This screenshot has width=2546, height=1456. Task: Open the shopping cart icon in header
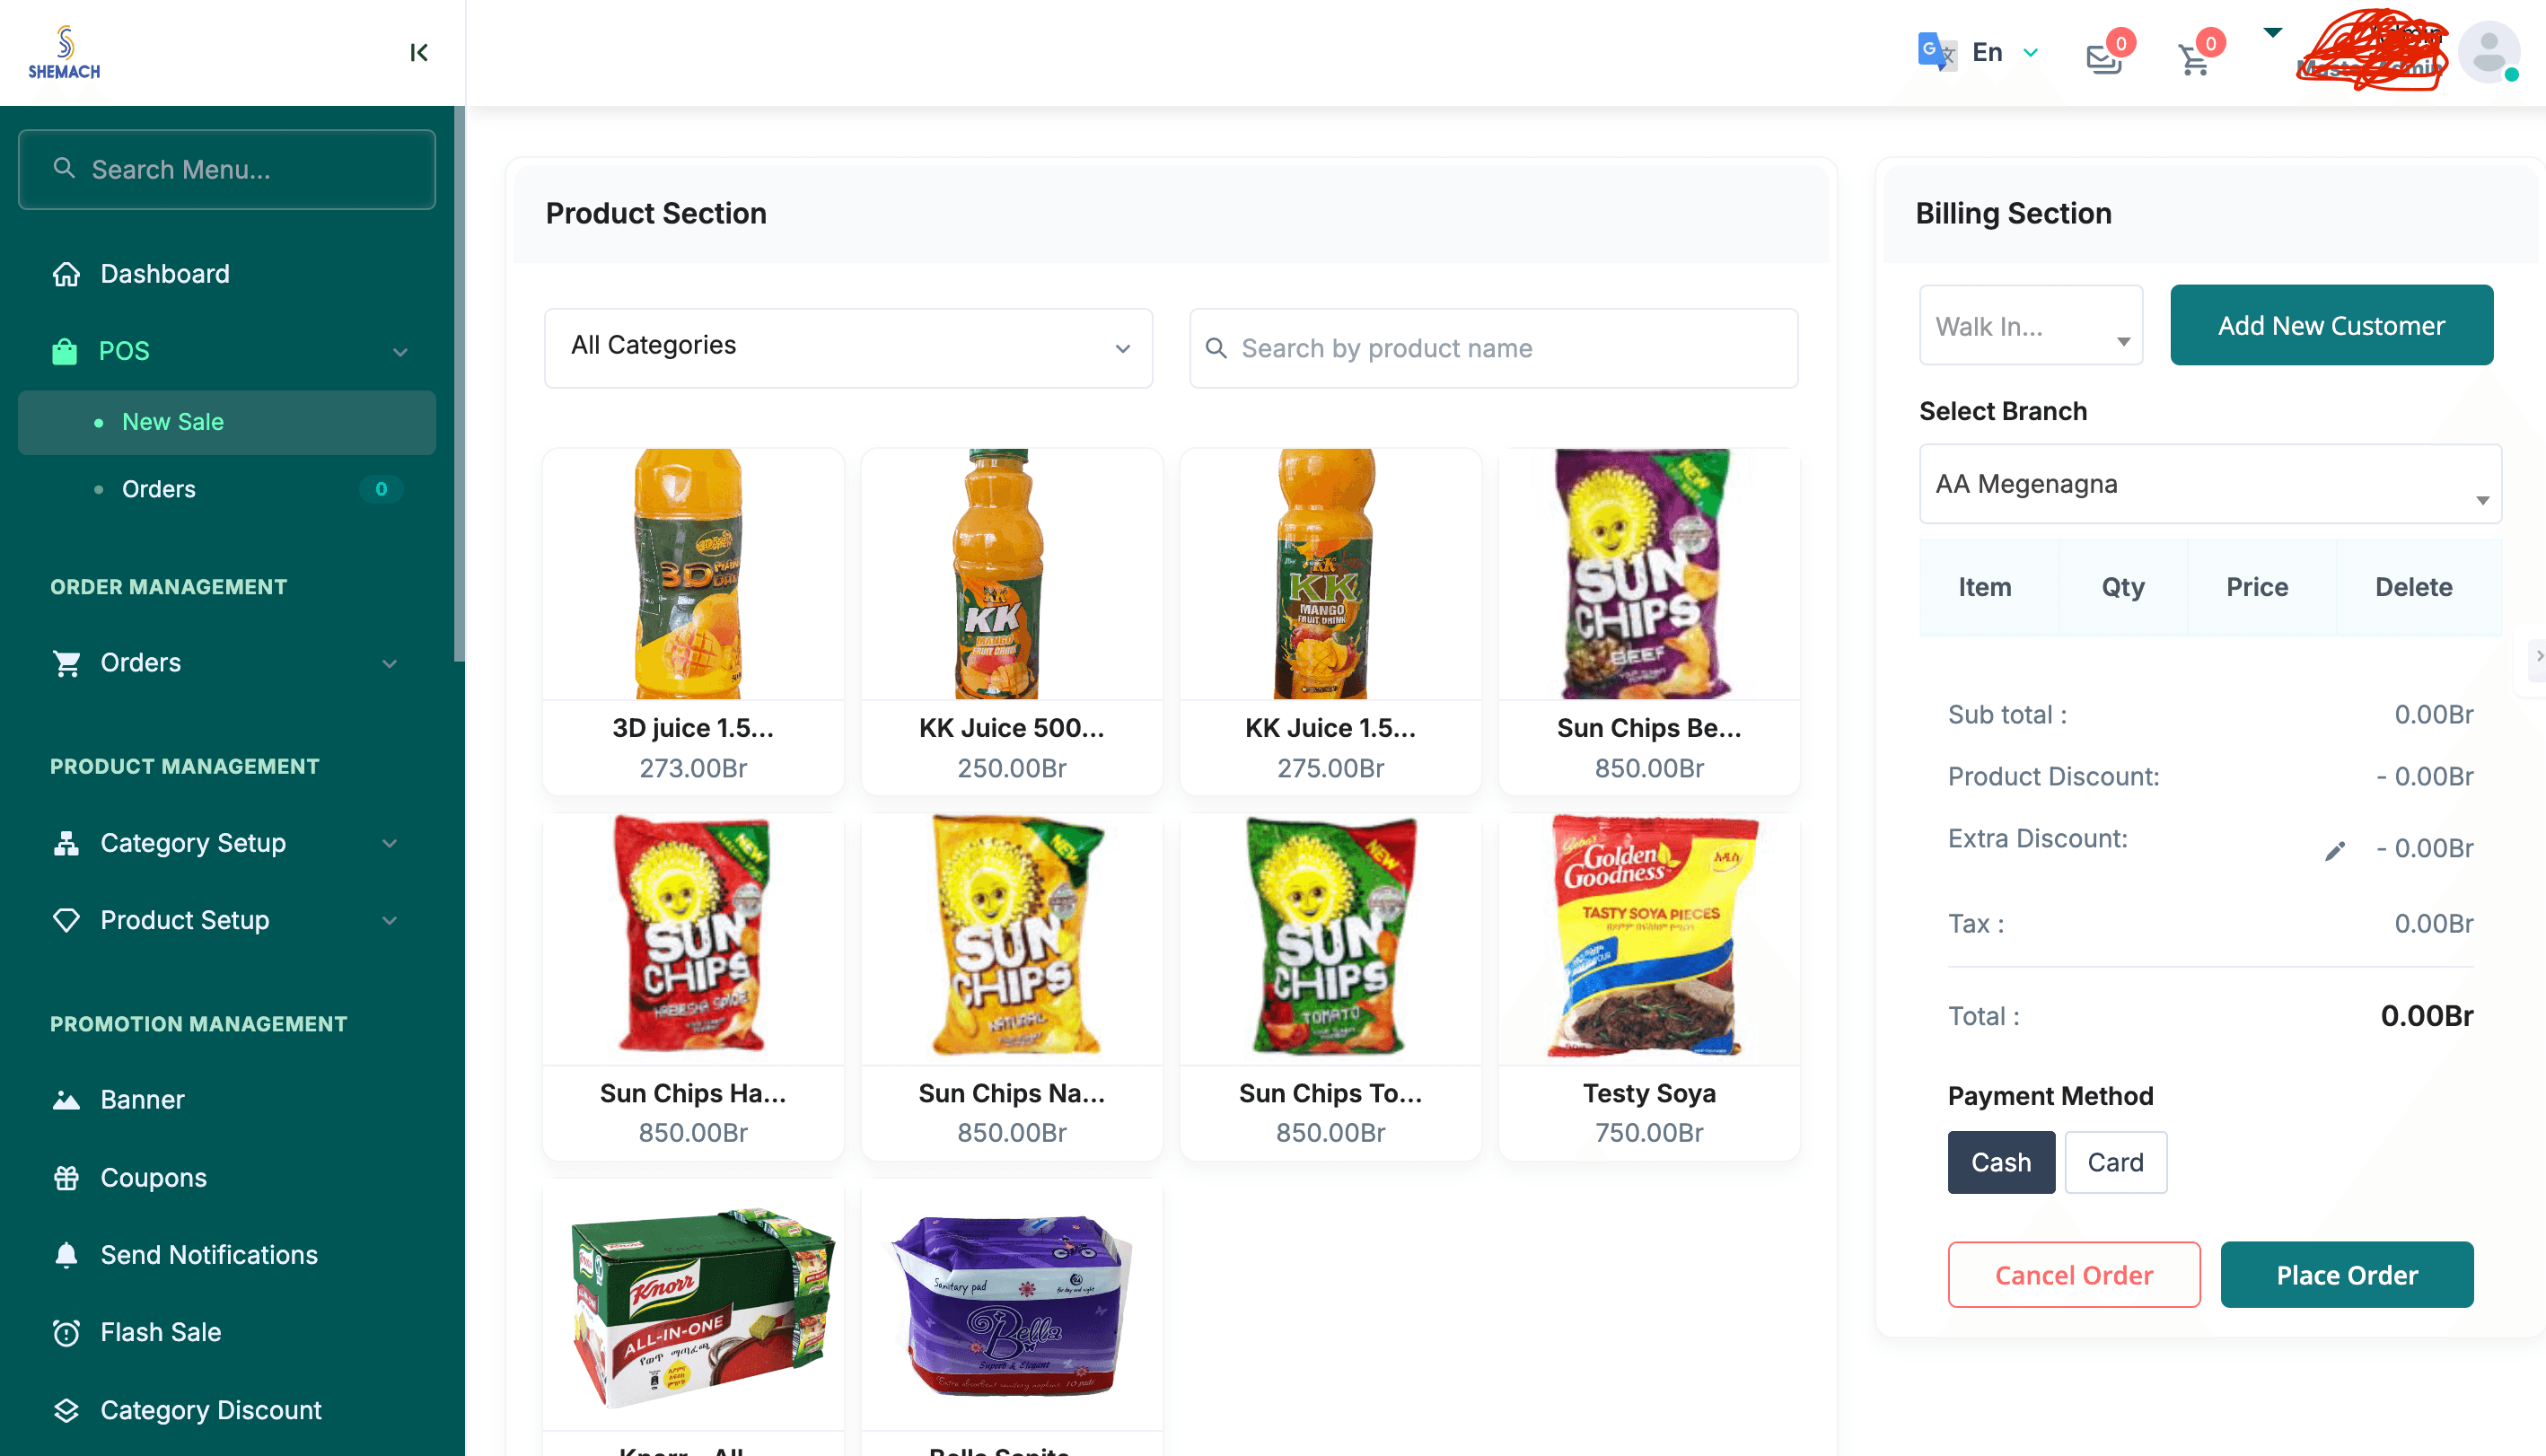(2193, 60)
